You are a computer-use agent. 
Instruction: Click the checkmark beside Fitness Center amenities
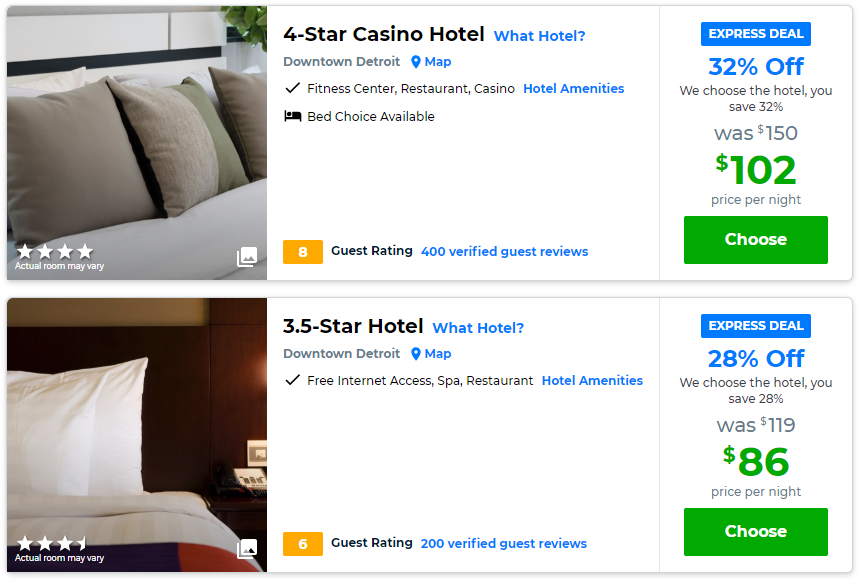pos(291,88)
